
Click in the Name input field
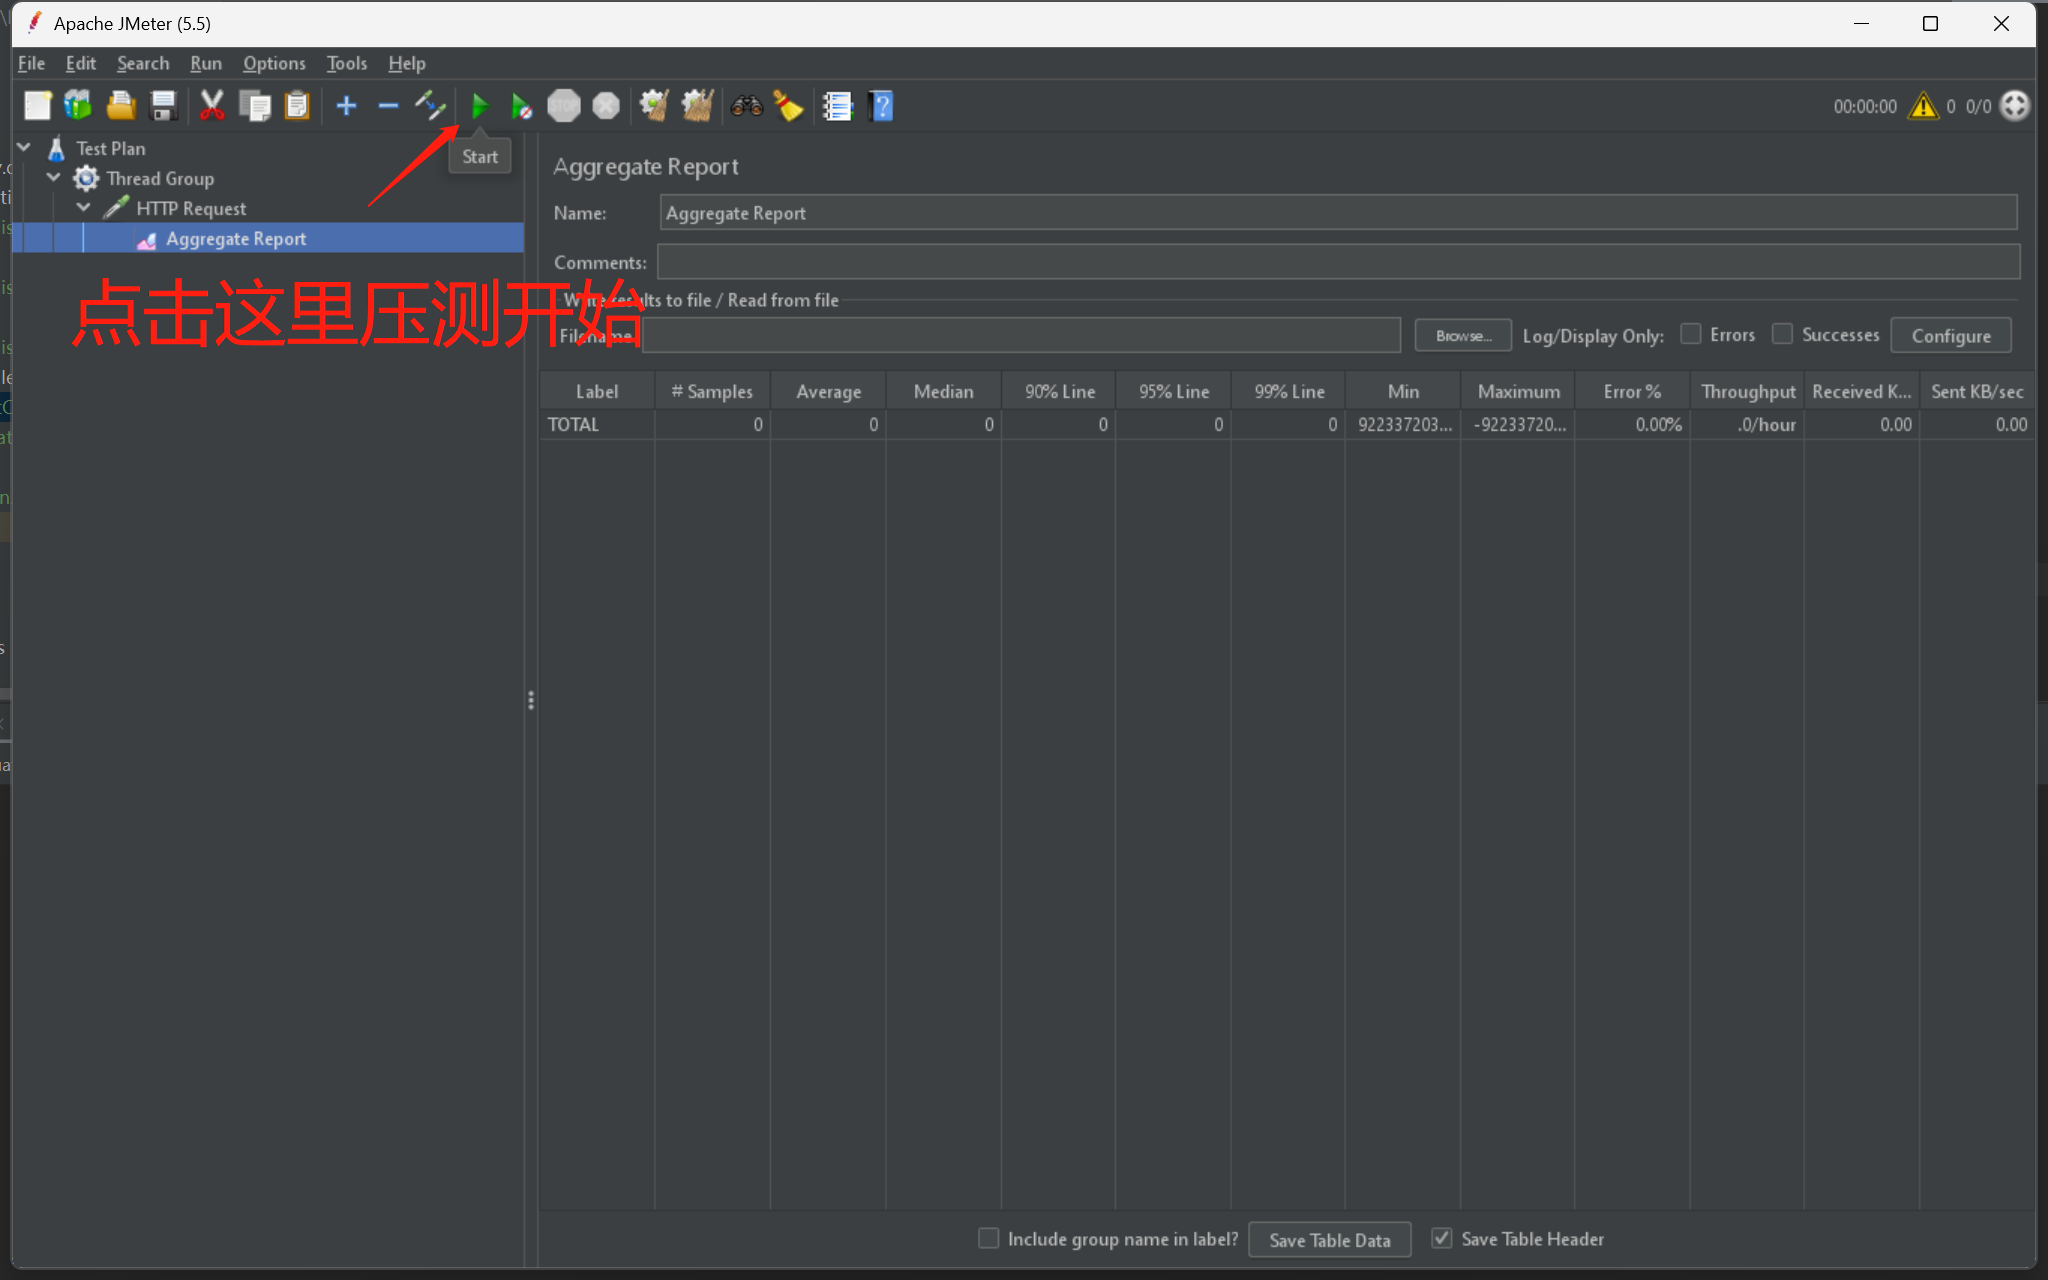1338,213
